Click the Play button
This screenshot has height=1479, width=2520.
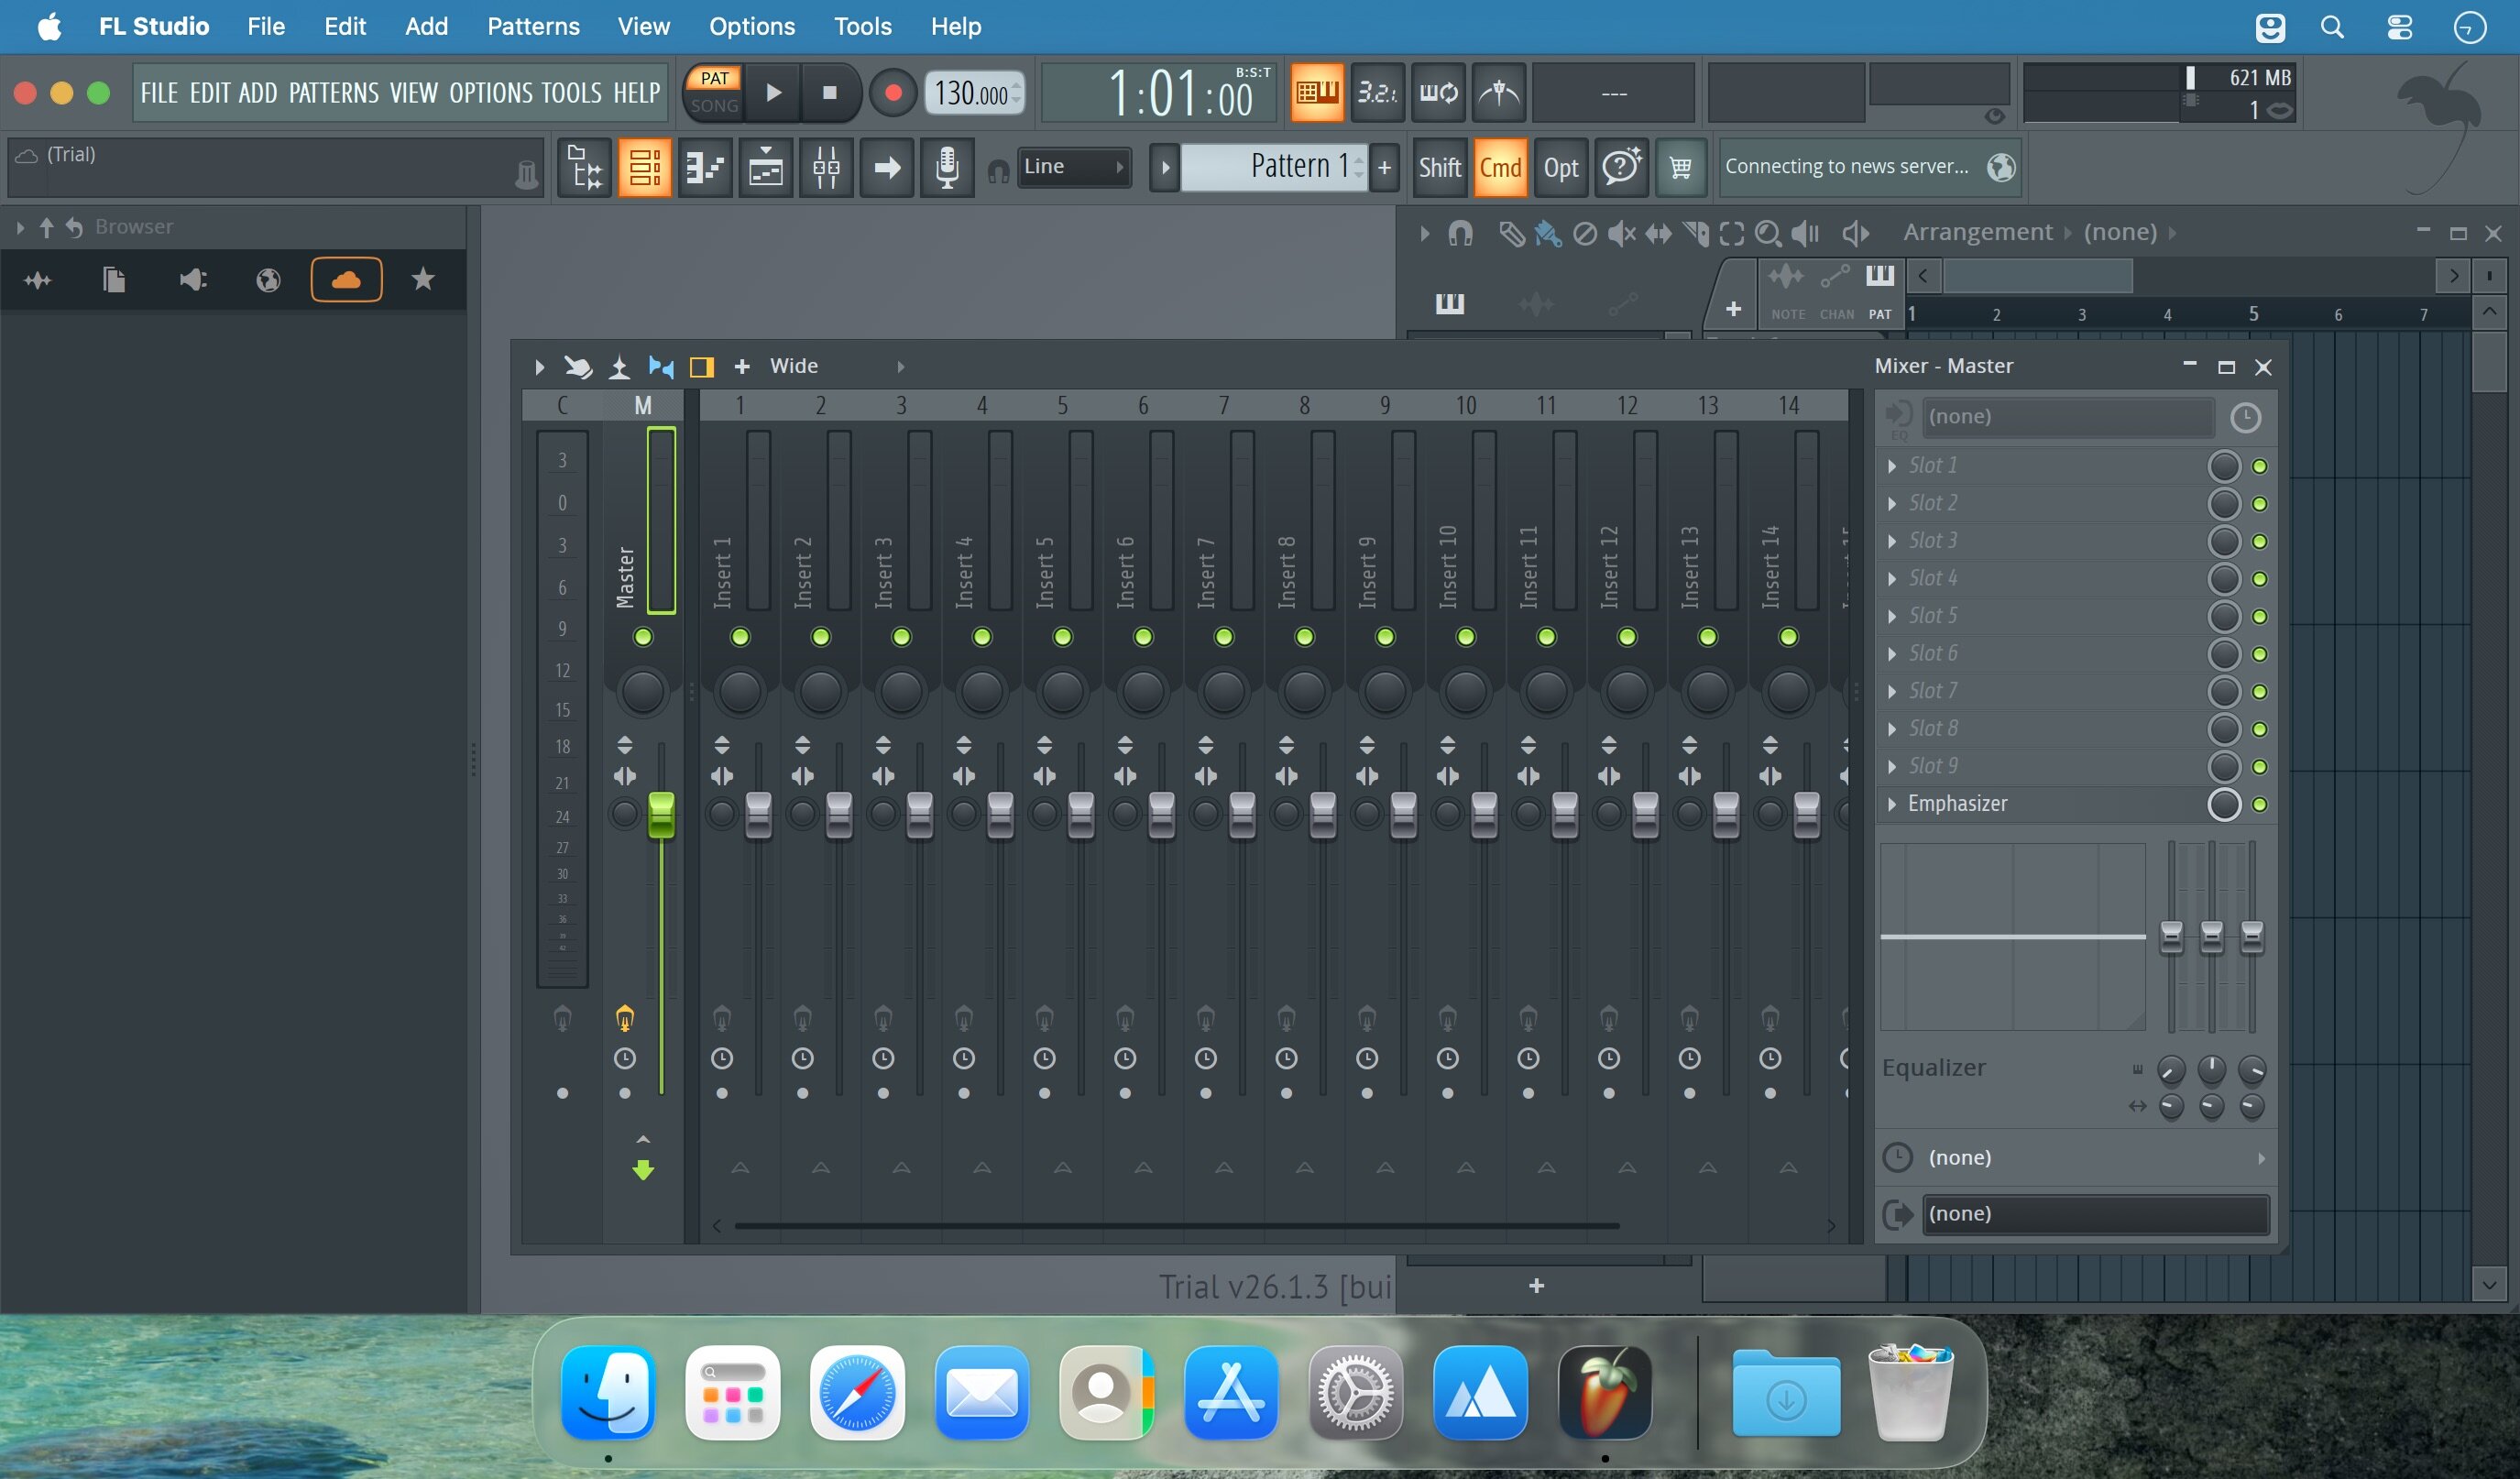click(x=773, y=93)
